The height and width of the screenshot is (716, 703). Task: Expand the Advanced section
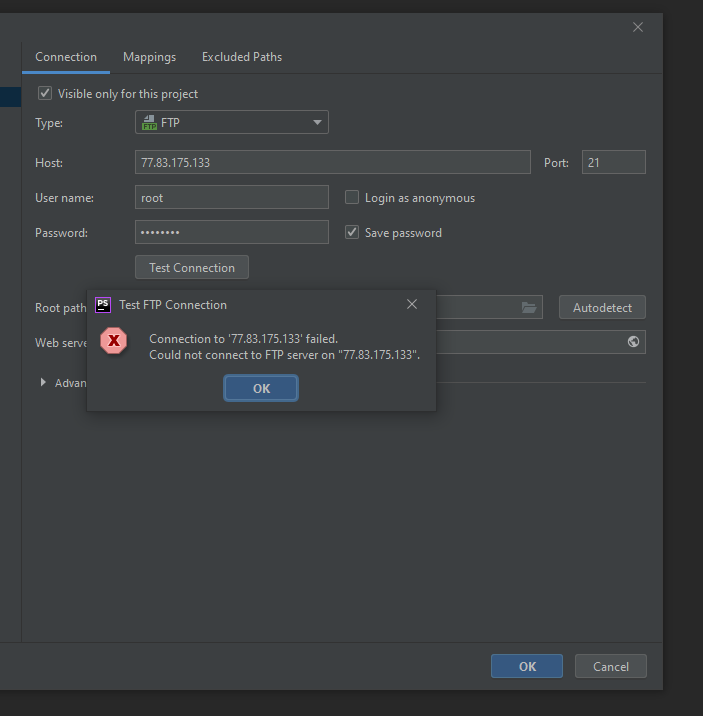pyautogui.click(x=43, y=383)
